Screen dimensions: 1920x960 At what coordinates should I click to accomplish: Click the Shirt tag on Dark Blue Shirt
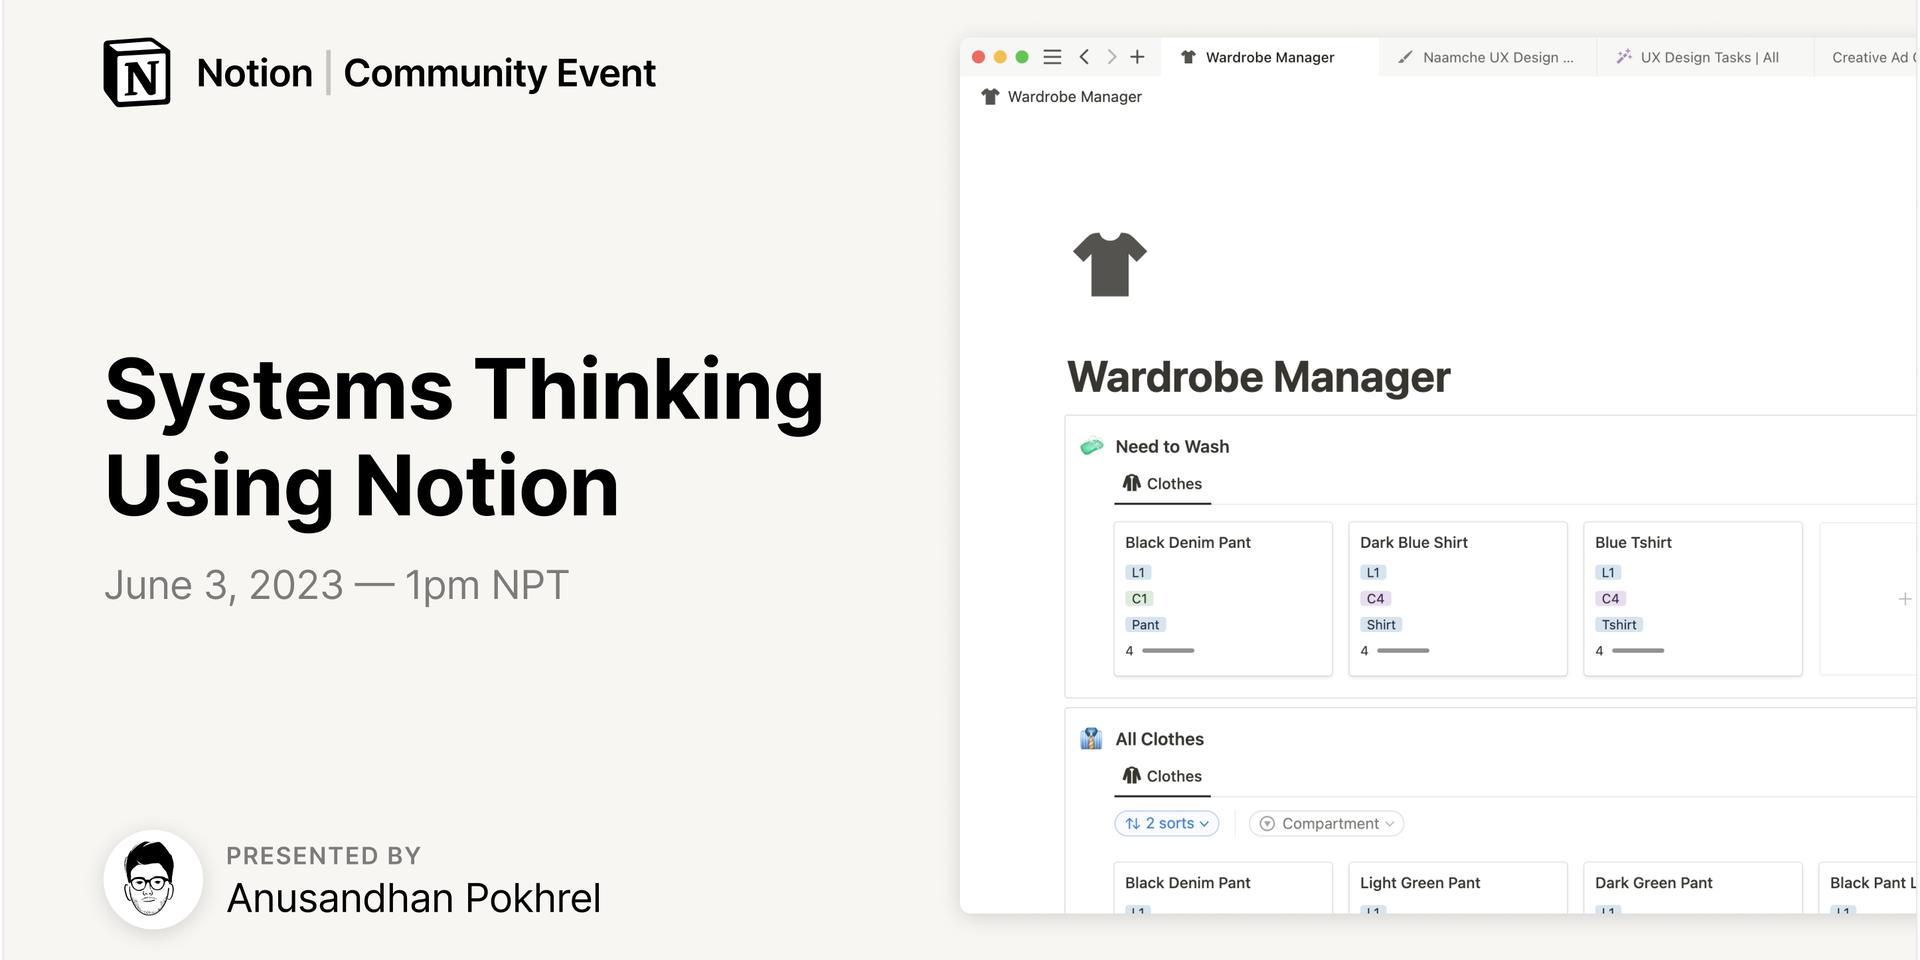pyautogui.click(x=1381, y=625)
